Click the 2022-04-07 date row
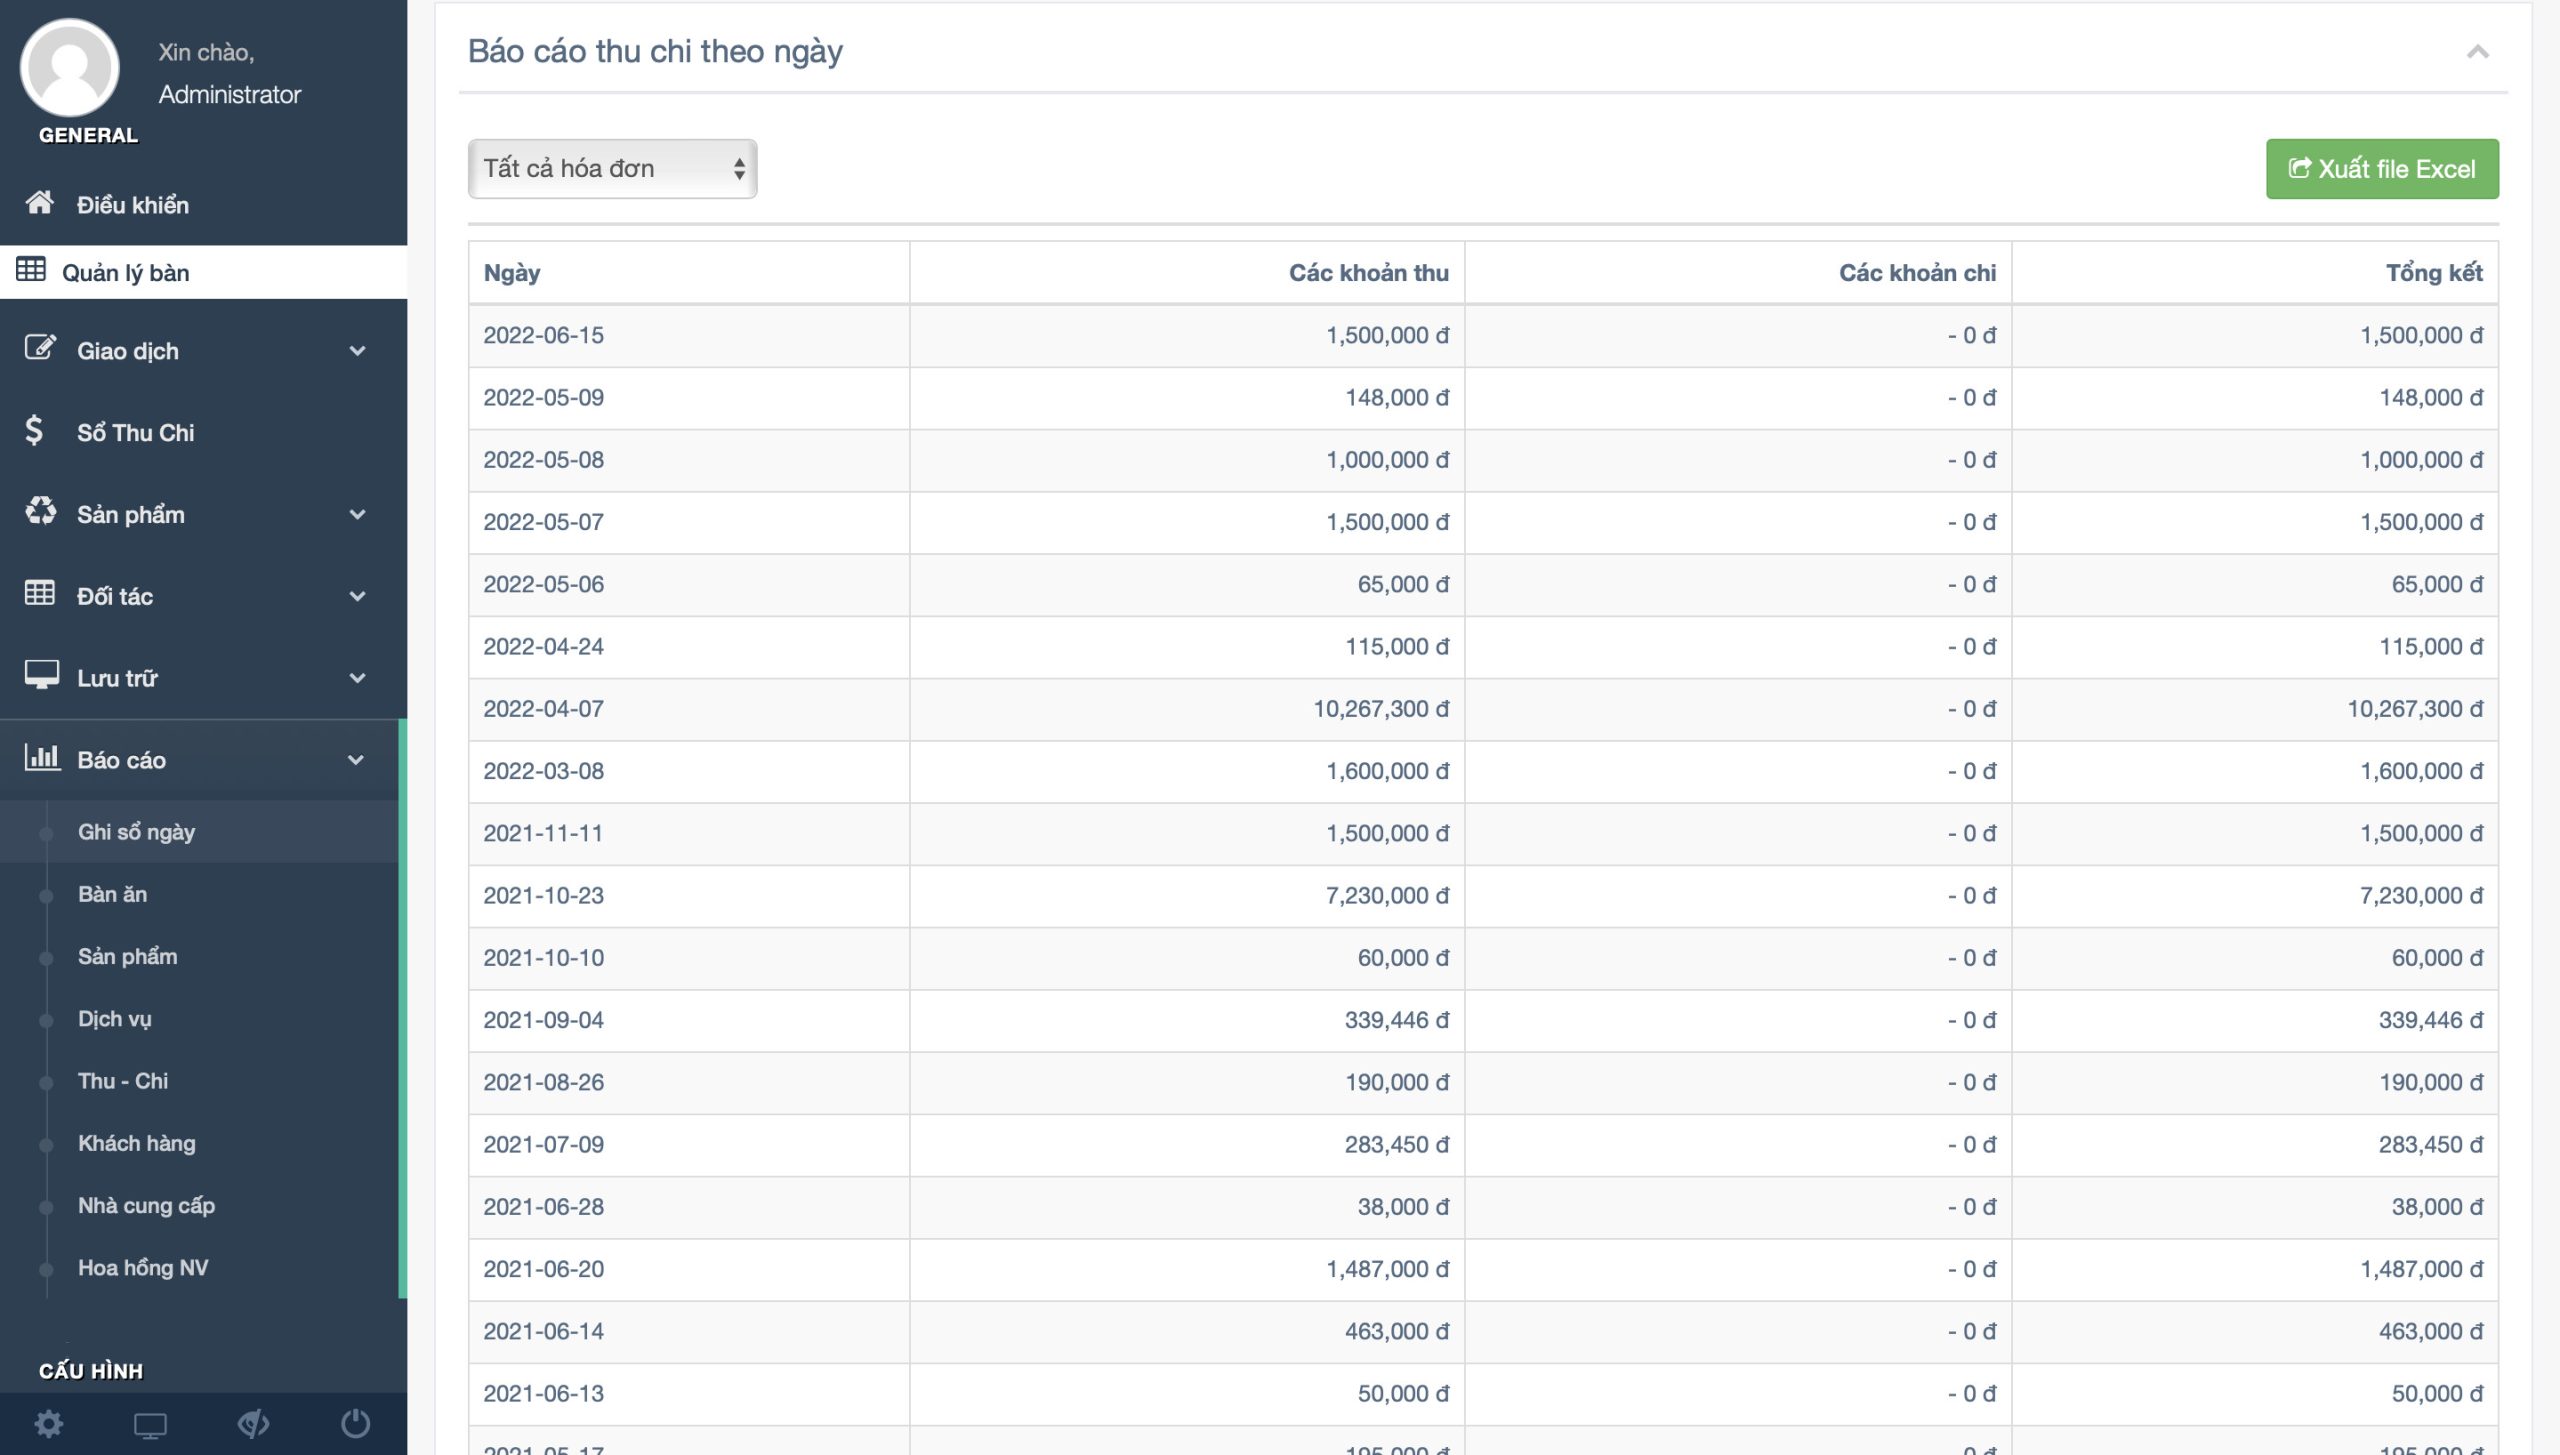Screen dimensions: 2560x1455 click(543, 709)
